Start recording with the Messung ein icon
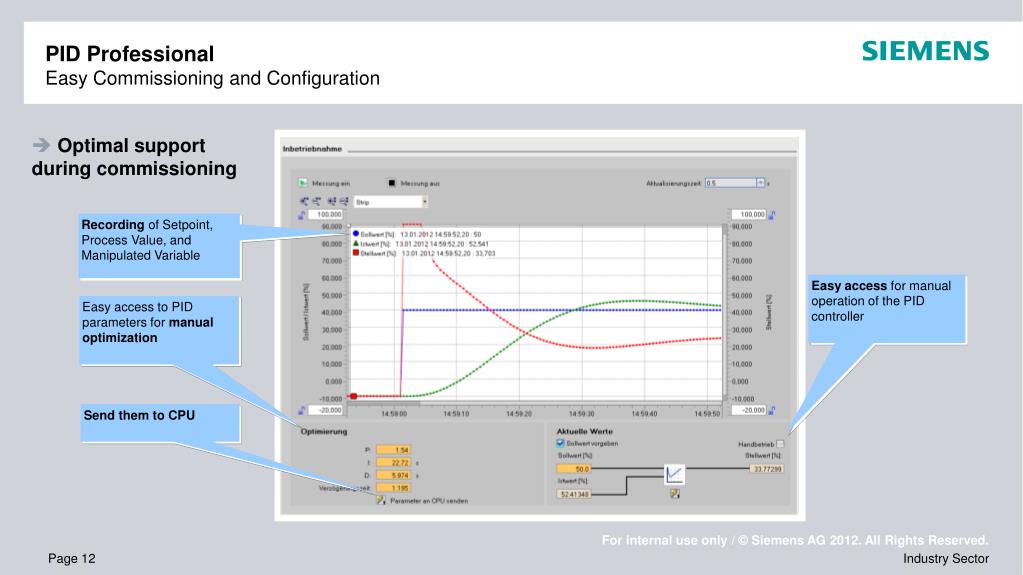 click(x=303, y=183)
